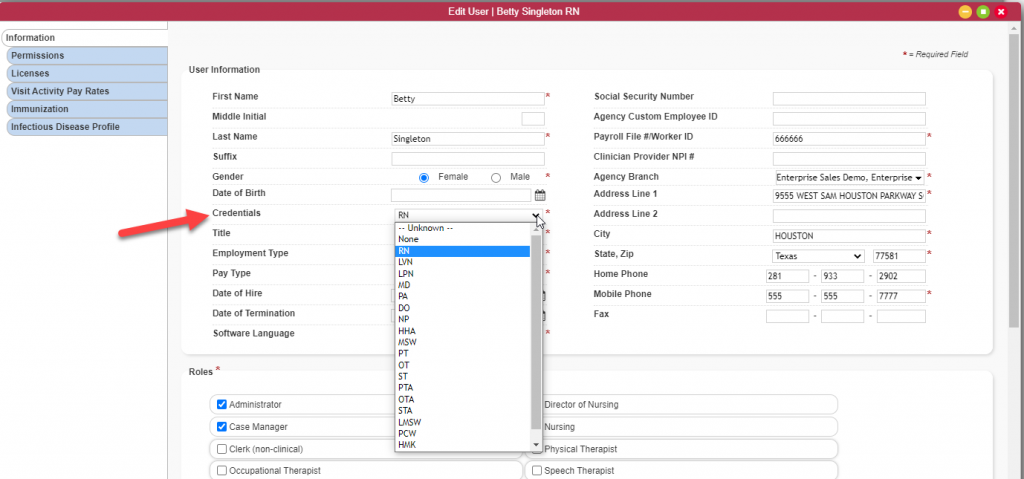The width and height of the screenshot is (1024, 479).
Task: Open the Date of Birth calendar picker
Action: (540, 195)
